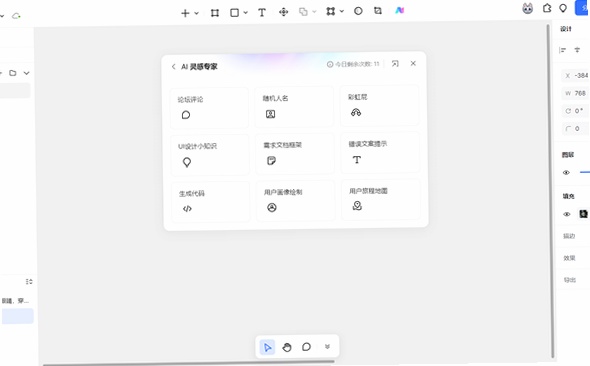Viewport: 590px width, 366px height.
Task: Click the cloud sync status icon
Action: (x=16, y=16)
